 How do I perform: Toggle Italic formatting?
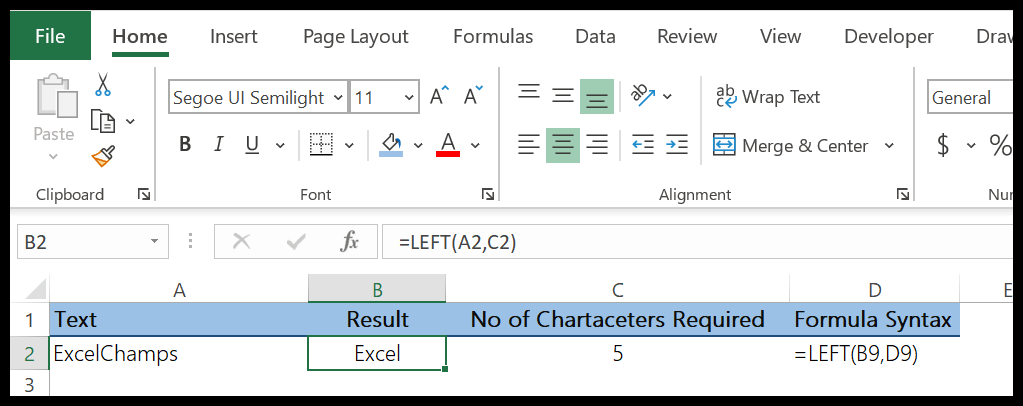pos(219,144)
